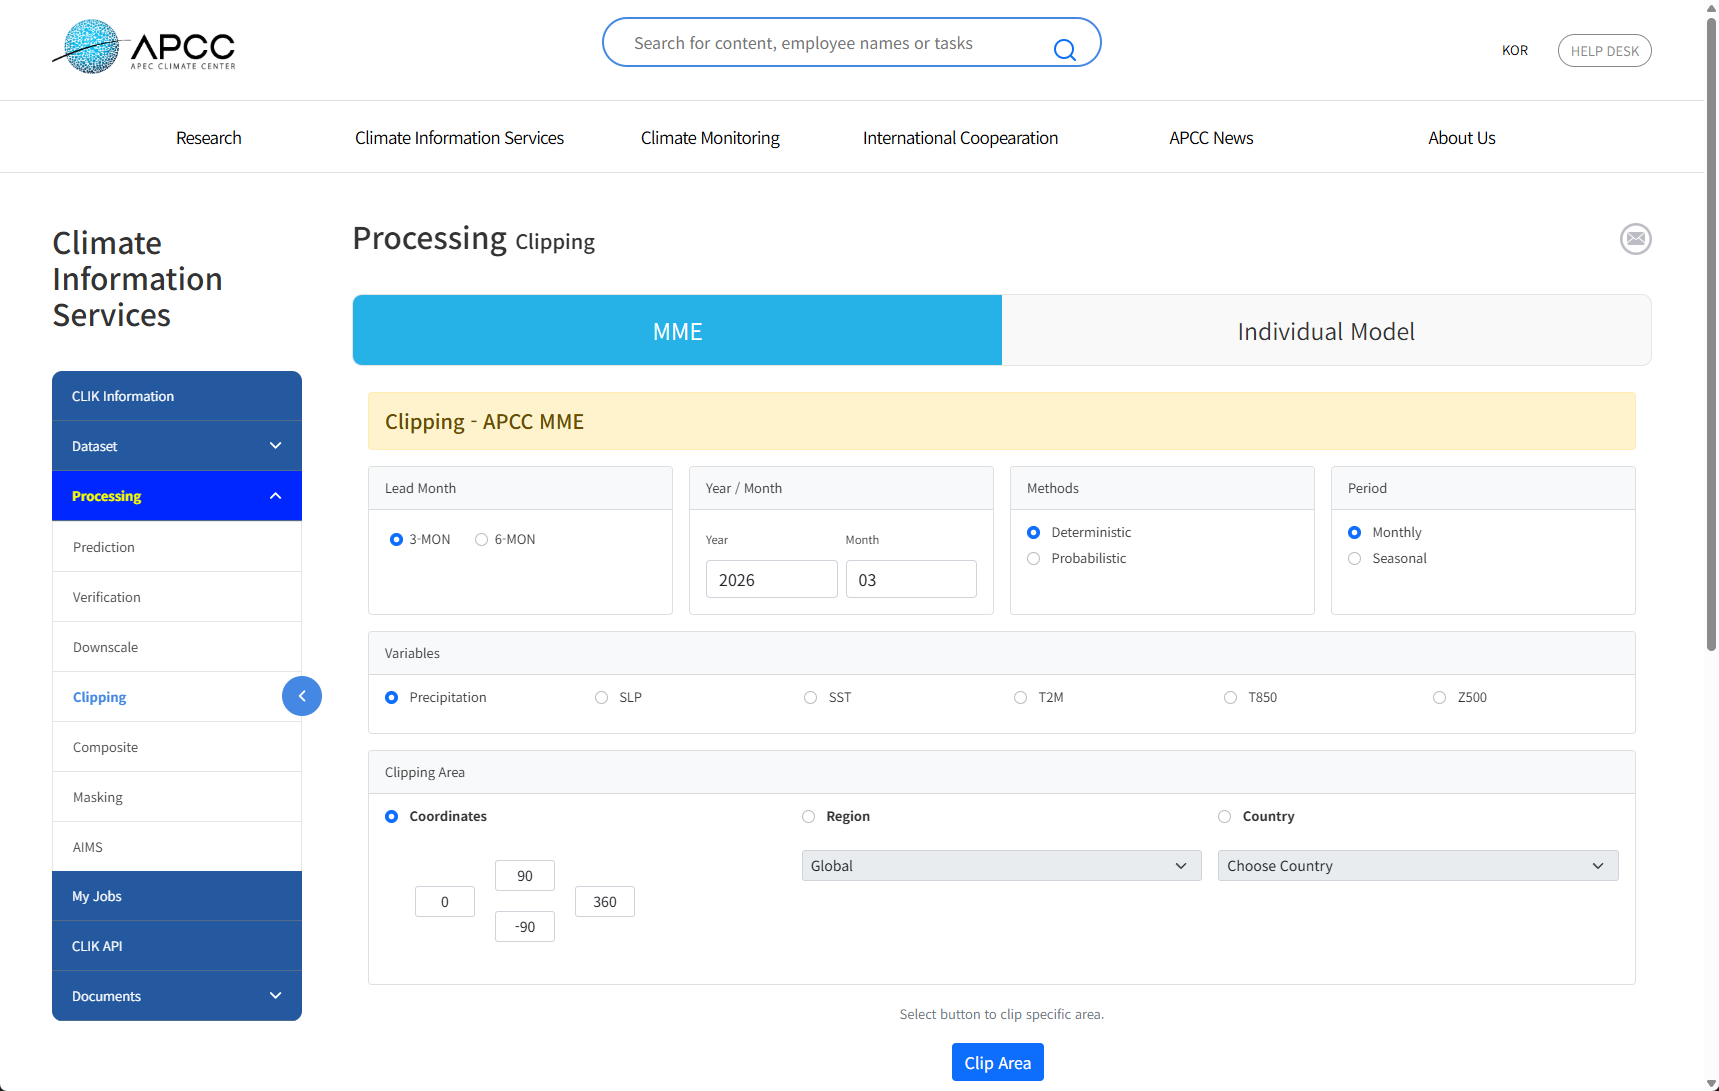
Task: Click the north latitude 90 field
Action: (x=525, y=876)
